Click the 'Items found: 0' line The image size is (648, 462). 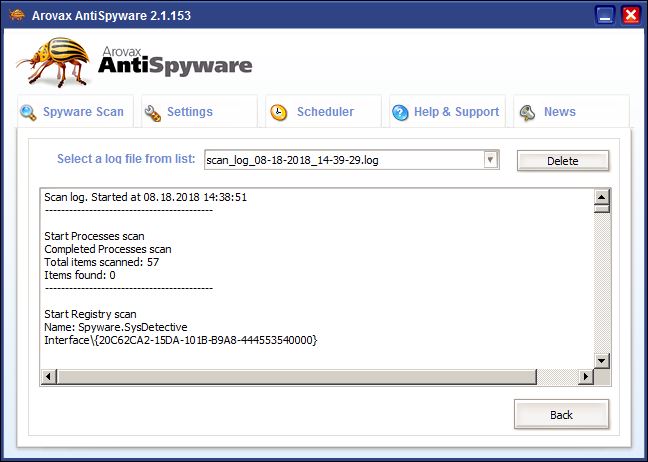tap(80, 275)
